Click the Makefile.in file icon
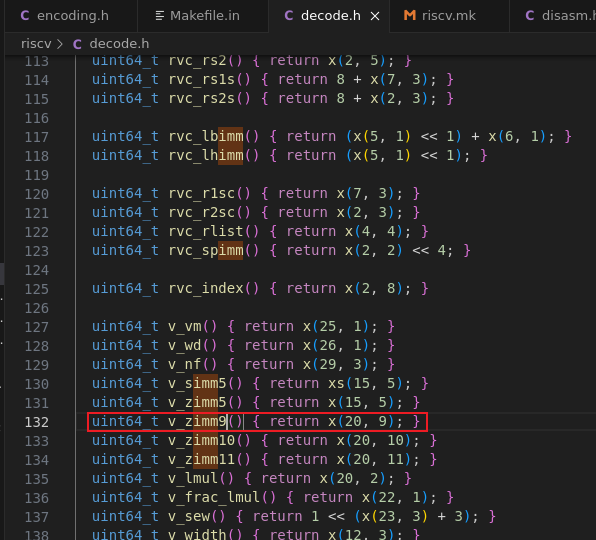 [160, 16]
